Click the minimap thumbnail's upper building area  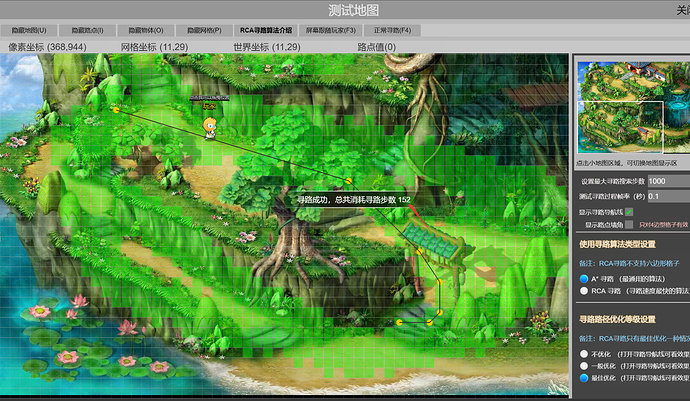647,73
